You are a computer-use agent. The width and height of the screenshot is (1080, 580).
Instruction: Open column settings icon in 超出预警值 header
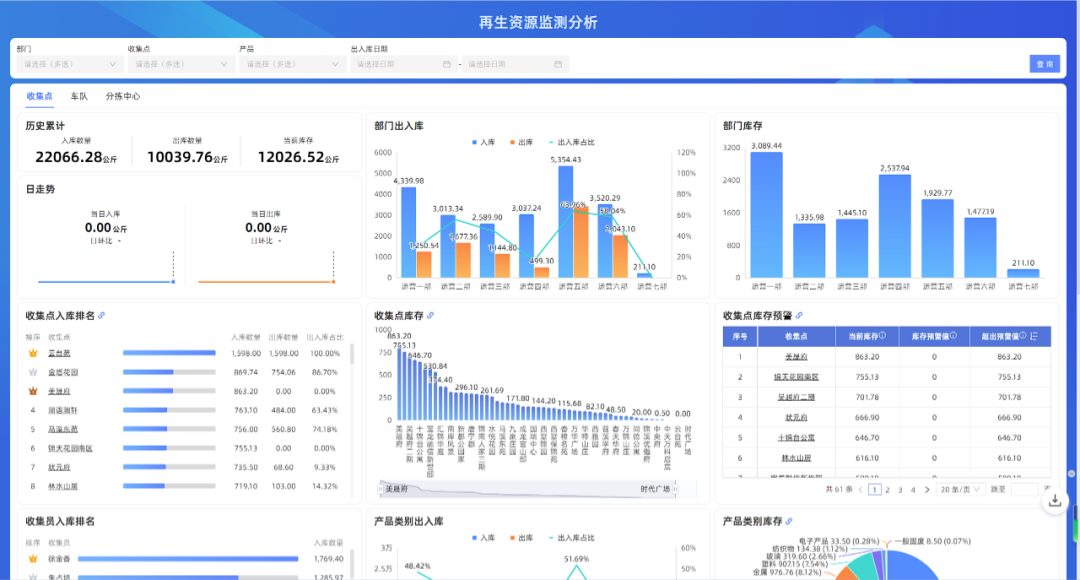(1033, 336)
